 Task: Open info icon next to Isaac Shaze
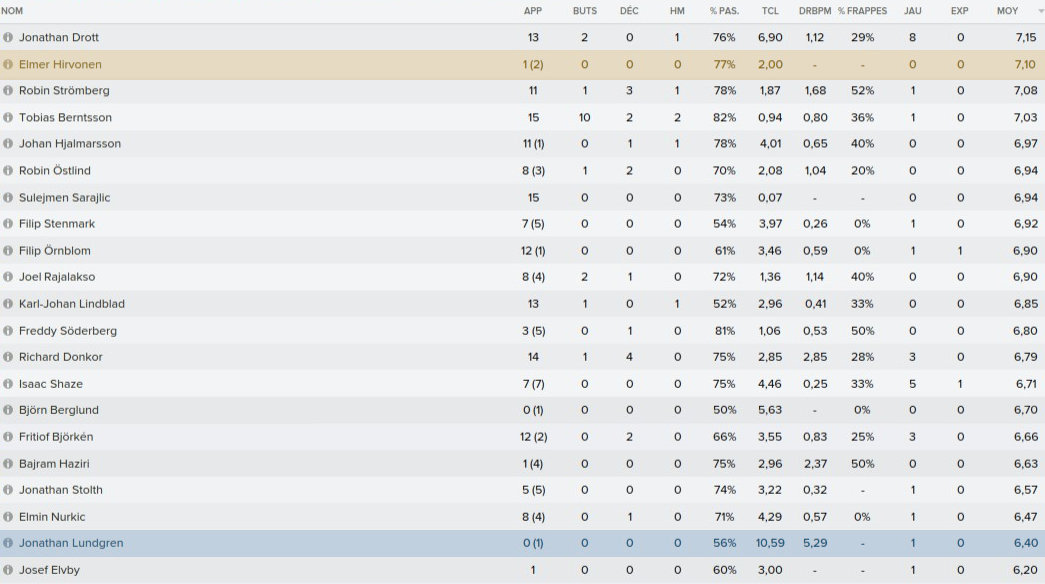click(8, 384)
